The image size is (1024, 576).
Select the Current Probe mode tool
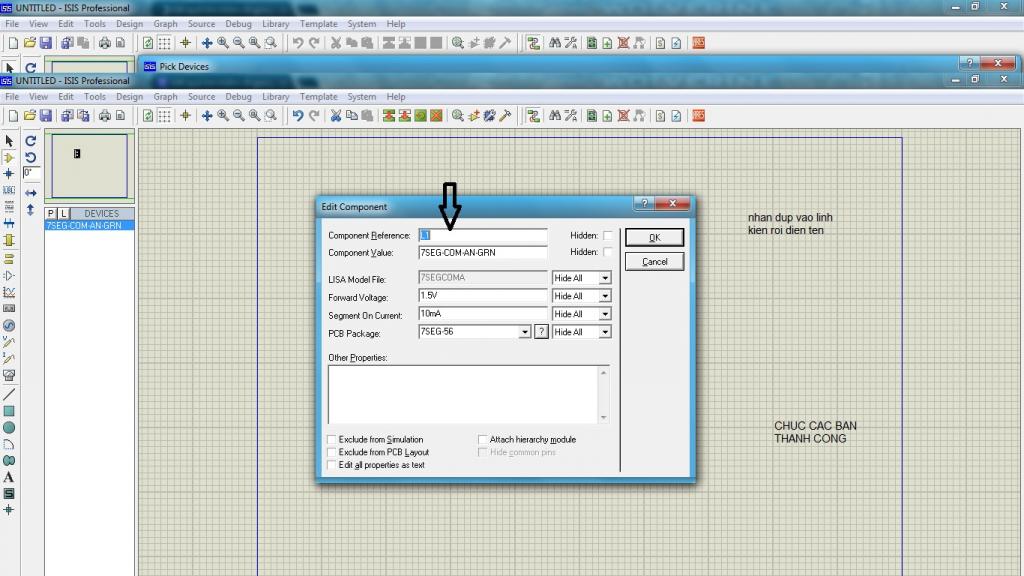pyautogui.click(x=8, y=359)
